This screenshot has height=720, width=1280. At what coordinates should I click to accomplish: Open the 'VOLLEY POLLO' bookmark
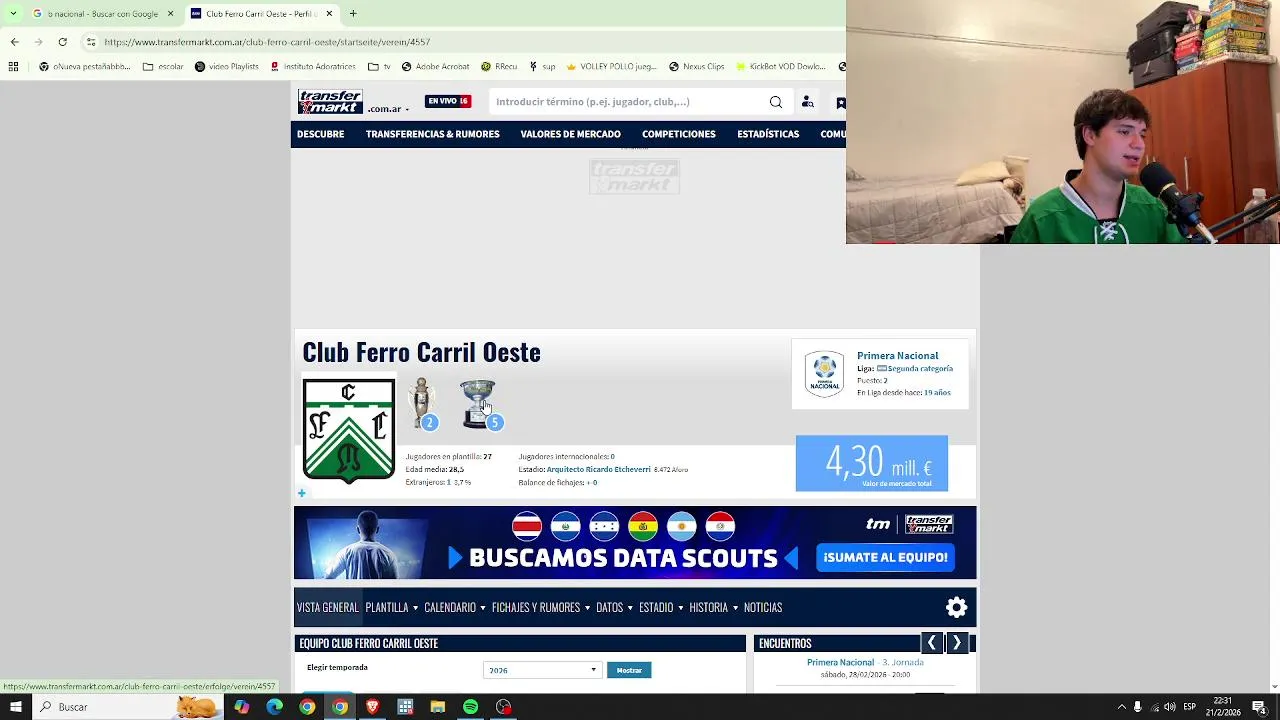611,67
